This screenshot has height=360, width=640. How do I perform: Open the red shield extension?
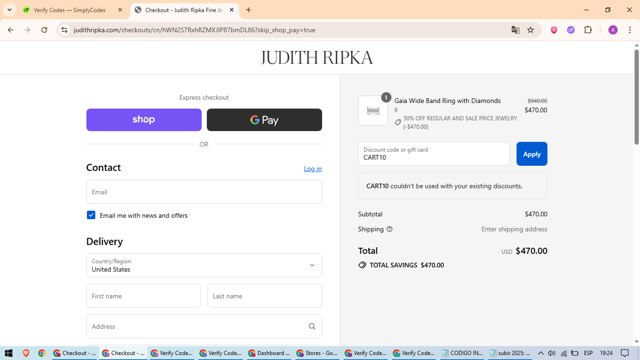pos(554,30)
